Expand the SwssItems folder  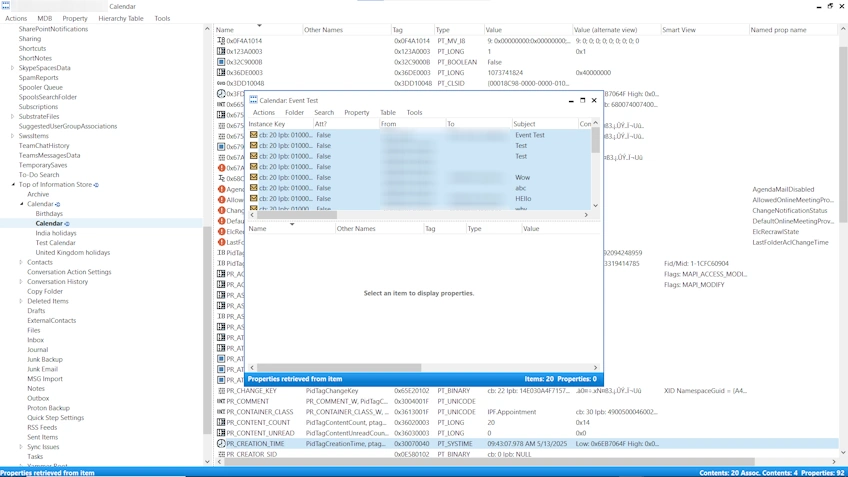[x=12, y=136]
